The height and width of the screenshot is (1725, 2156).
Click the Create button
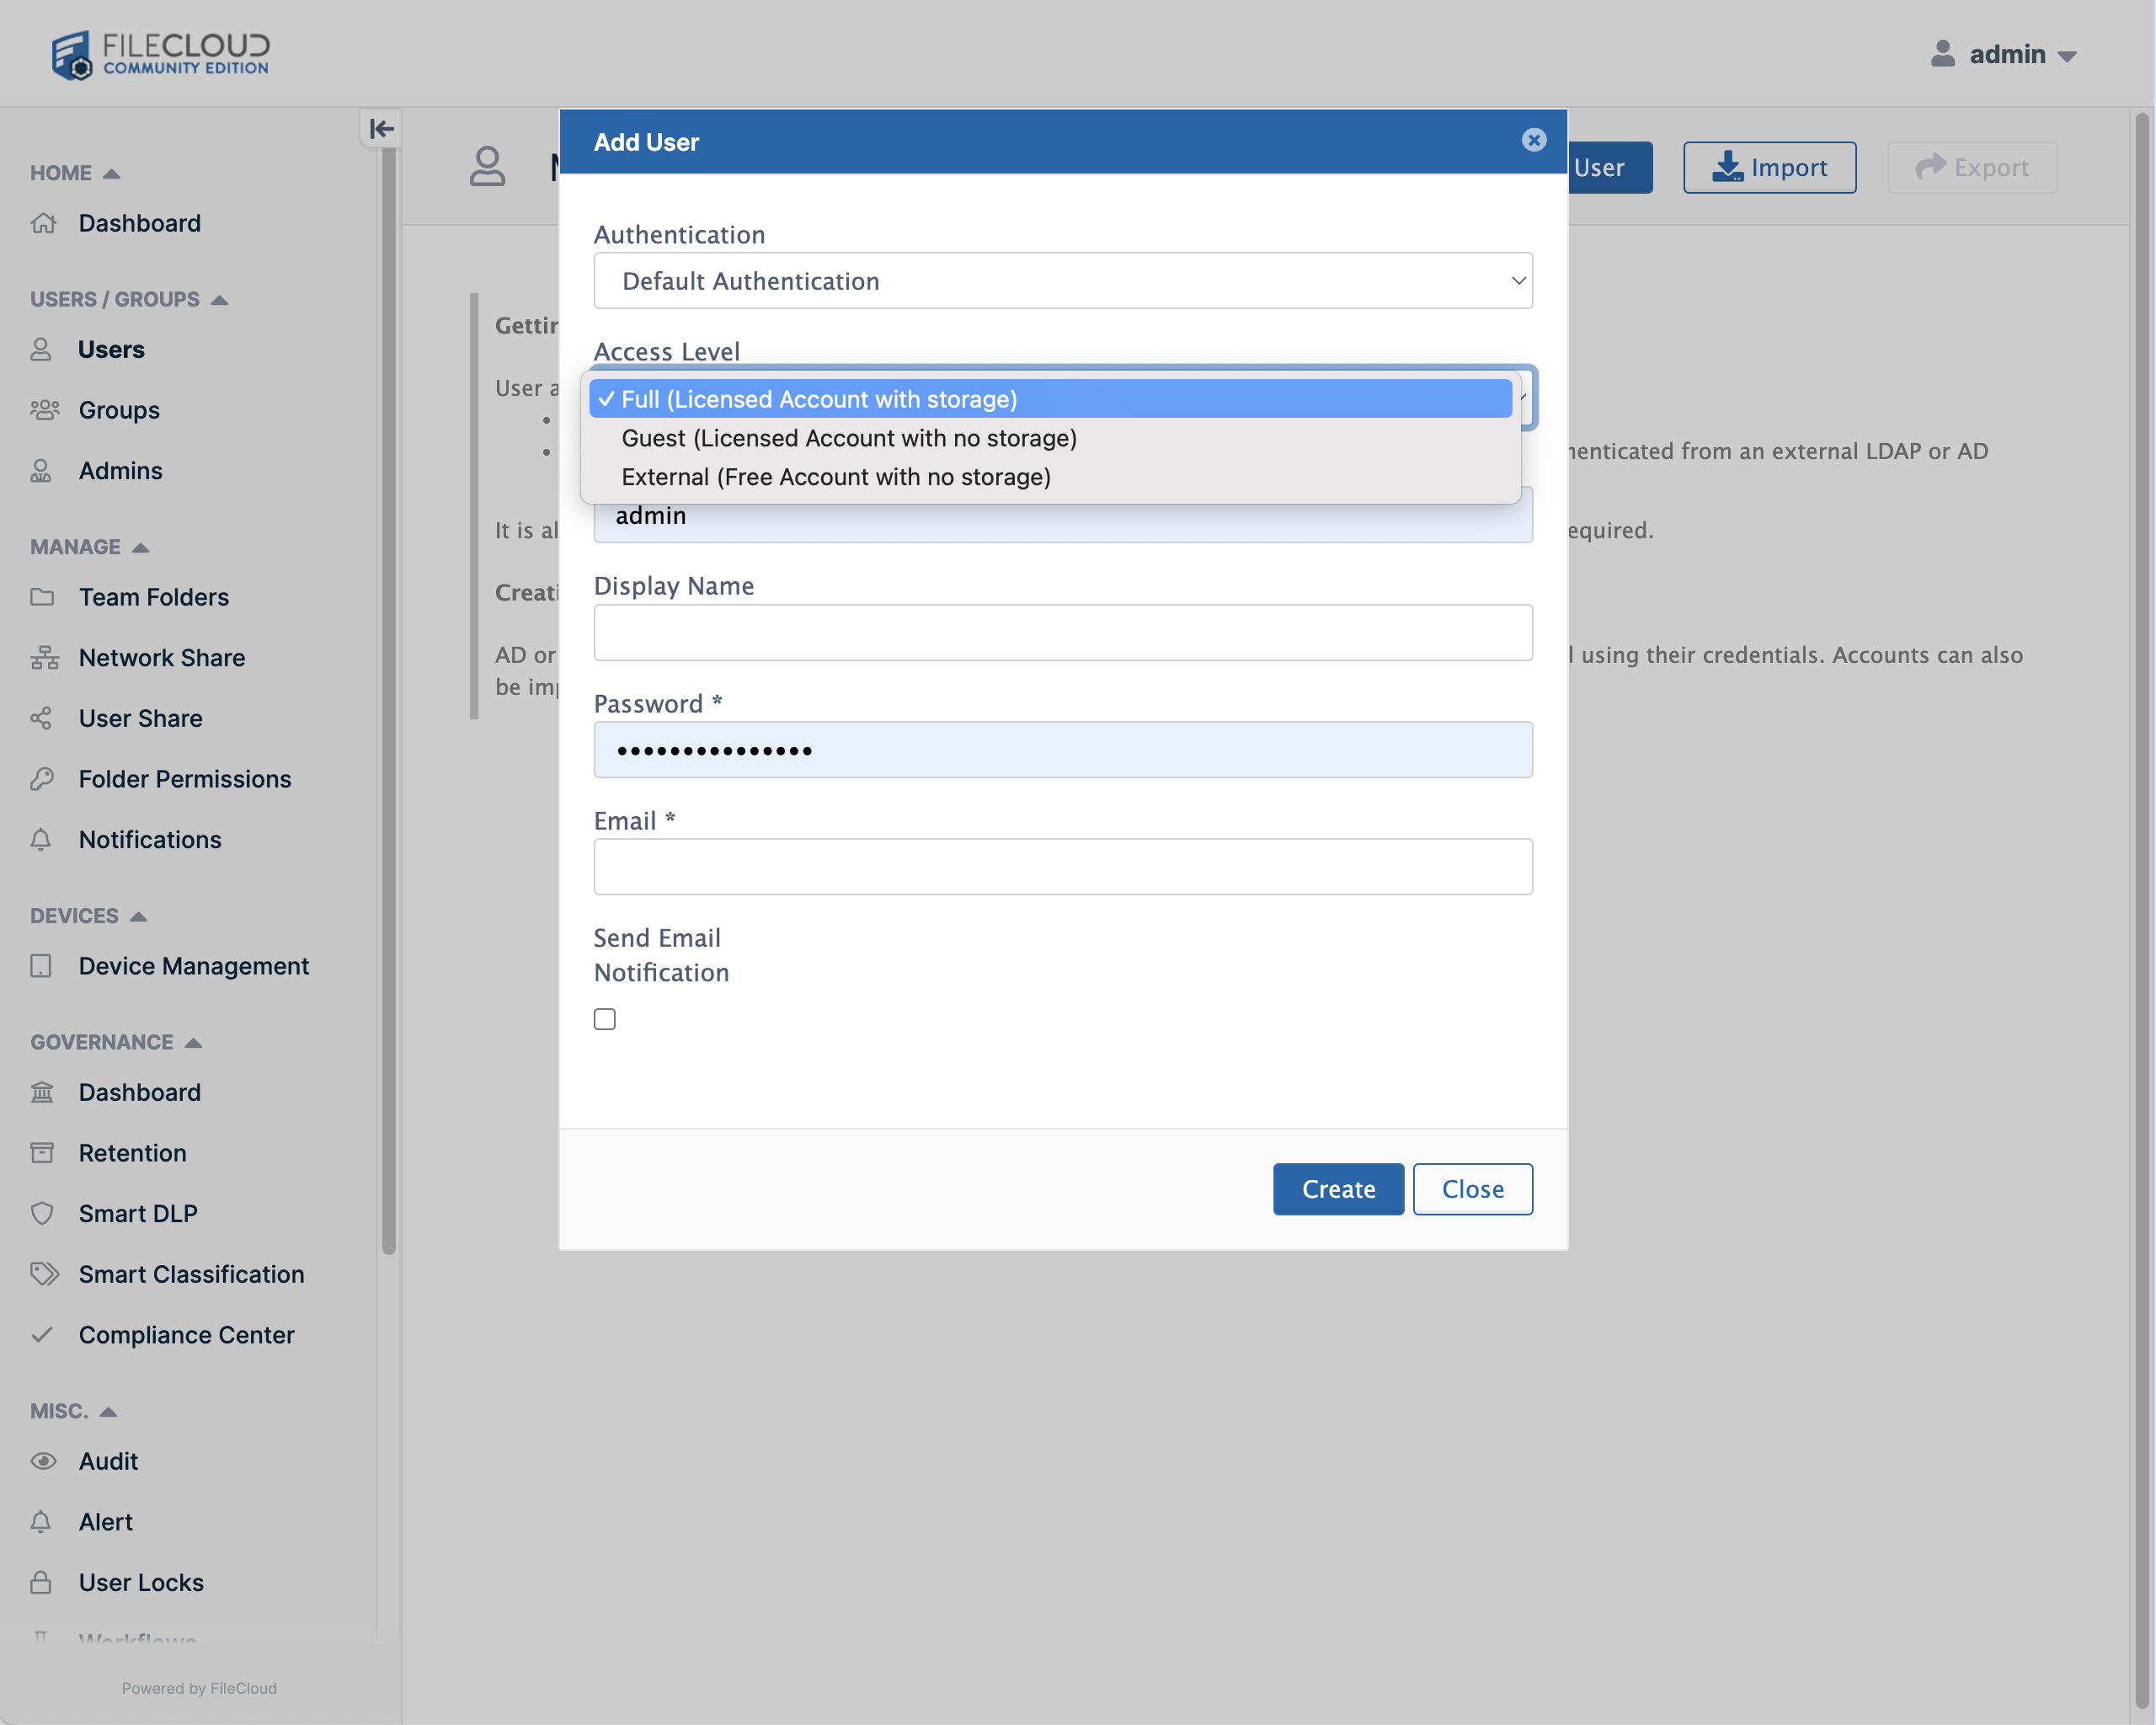tap(1338, 1189)
